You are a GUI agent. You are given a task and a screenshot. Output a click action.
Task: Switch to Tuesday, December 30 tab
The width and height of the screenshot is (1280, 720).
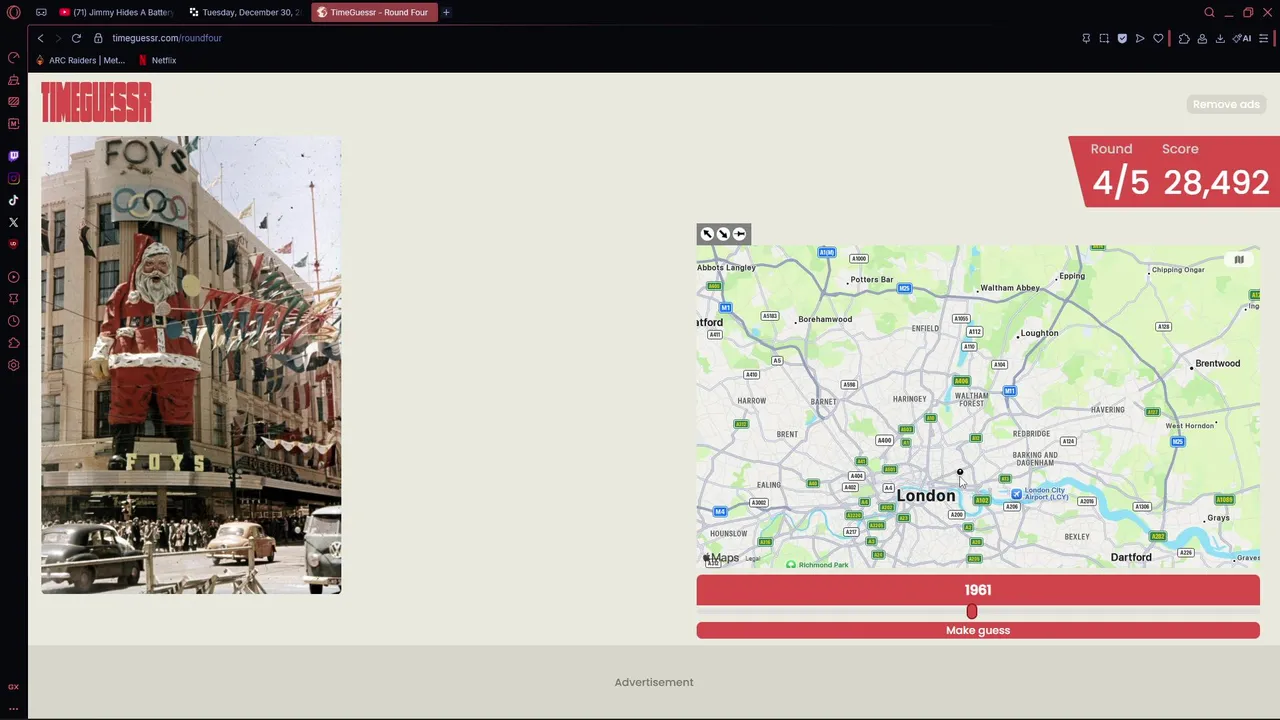(x=245, y=12)
